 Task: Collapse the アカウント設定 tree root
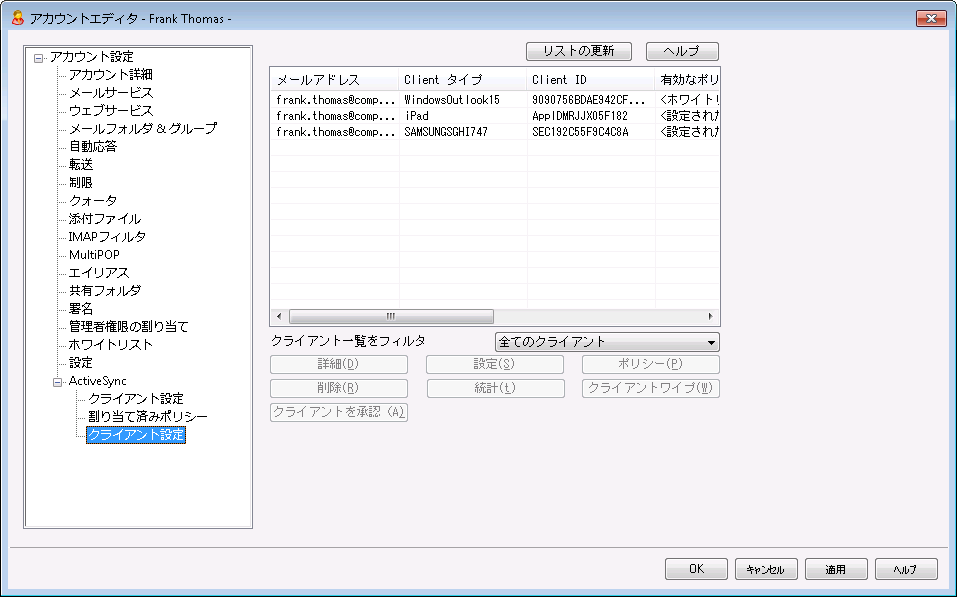pyautogui.click(x=38, y=57)
